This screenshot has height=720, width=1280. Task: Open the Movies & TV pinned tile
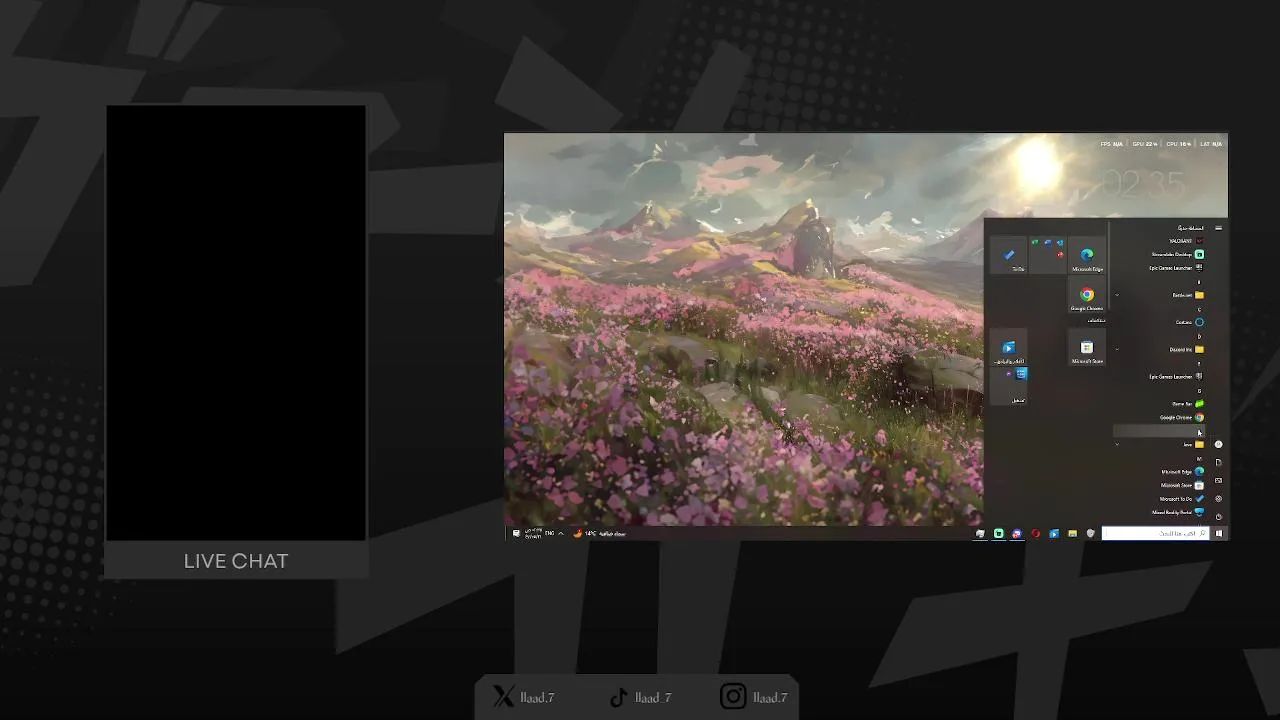pos(1009,347)
